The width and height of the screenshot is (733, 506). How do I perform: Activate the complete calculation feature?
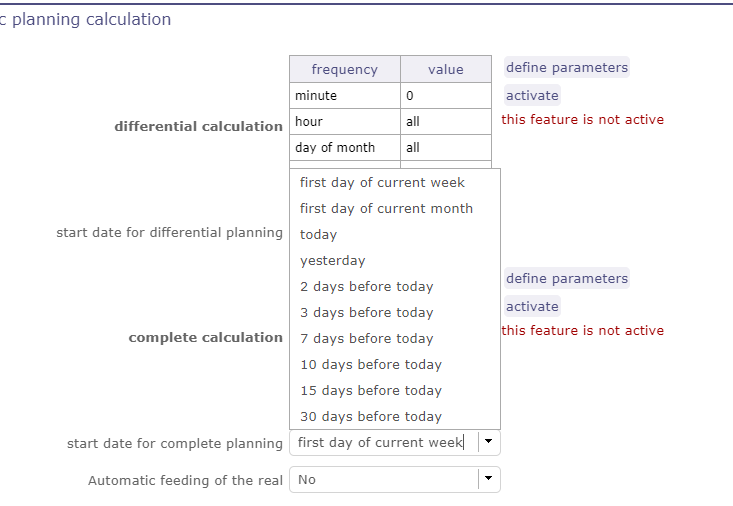tap(532, 307)
